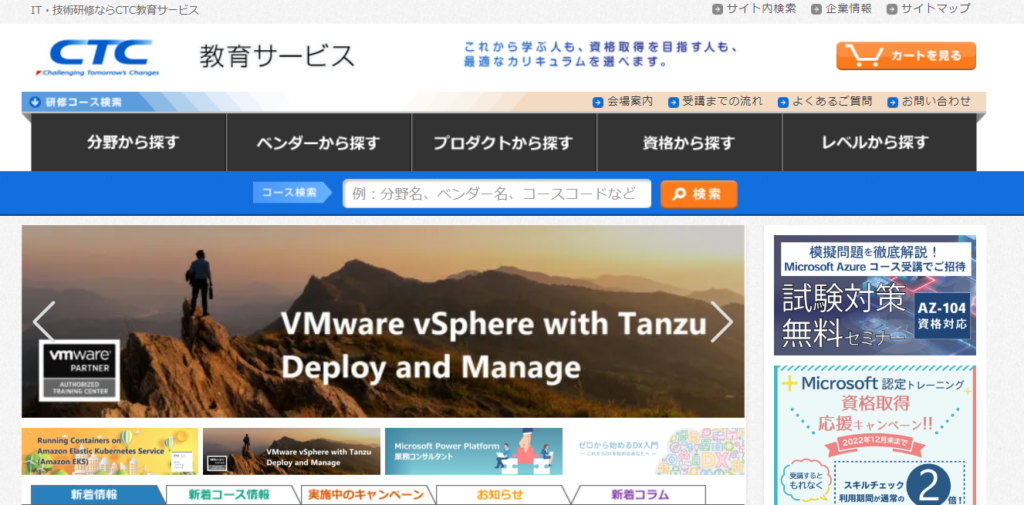
Task: Switch to お知らせ tab
Action: (500, 495)
